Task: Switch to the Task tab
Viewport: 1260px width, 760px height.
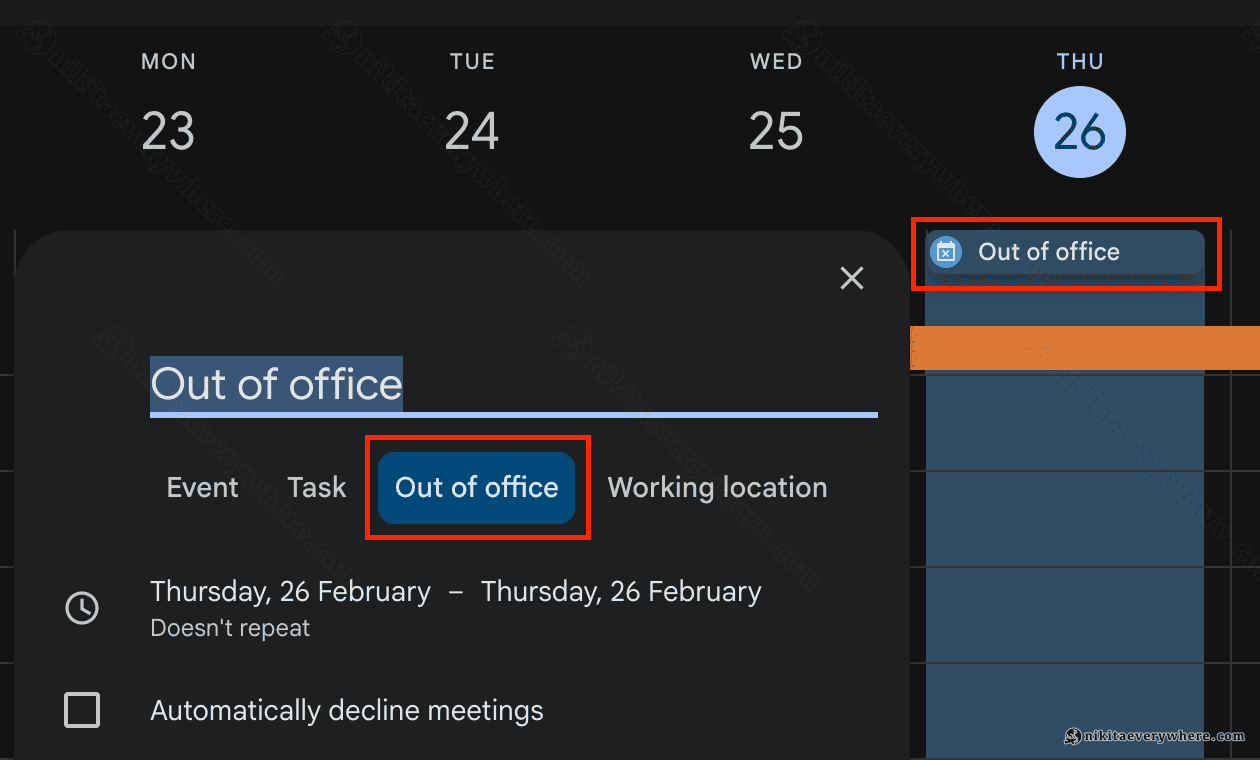Action: [317, 487]
